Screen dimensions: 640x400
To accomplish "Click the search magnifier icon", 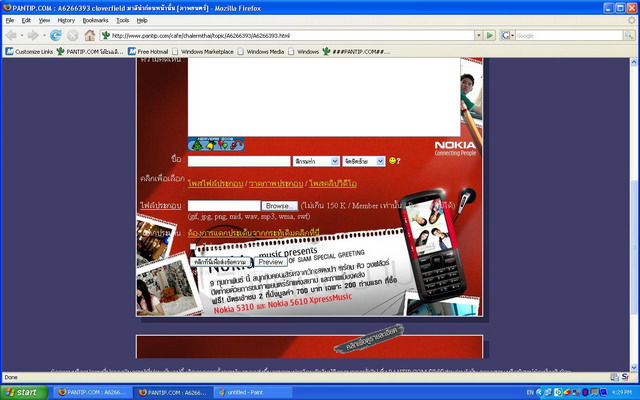I will [x=629, y=36].
